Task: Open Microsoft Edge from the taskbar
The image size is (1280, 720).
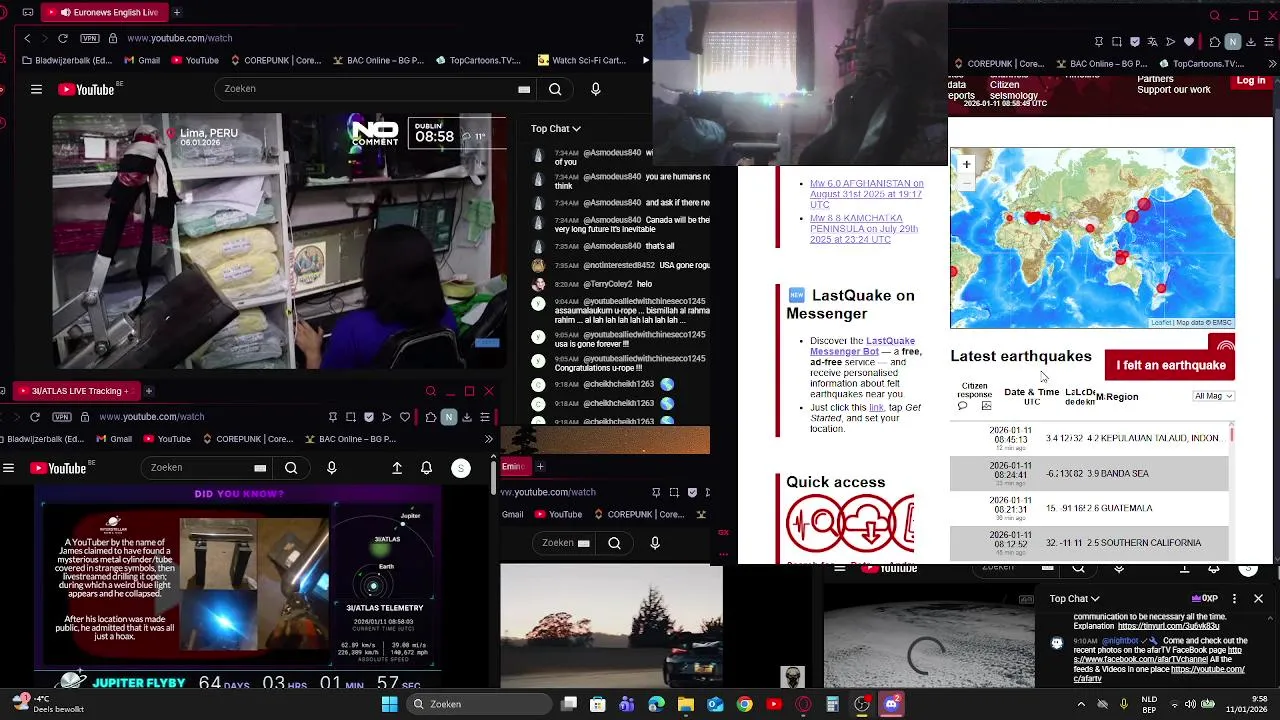Action: pos(656,704)
